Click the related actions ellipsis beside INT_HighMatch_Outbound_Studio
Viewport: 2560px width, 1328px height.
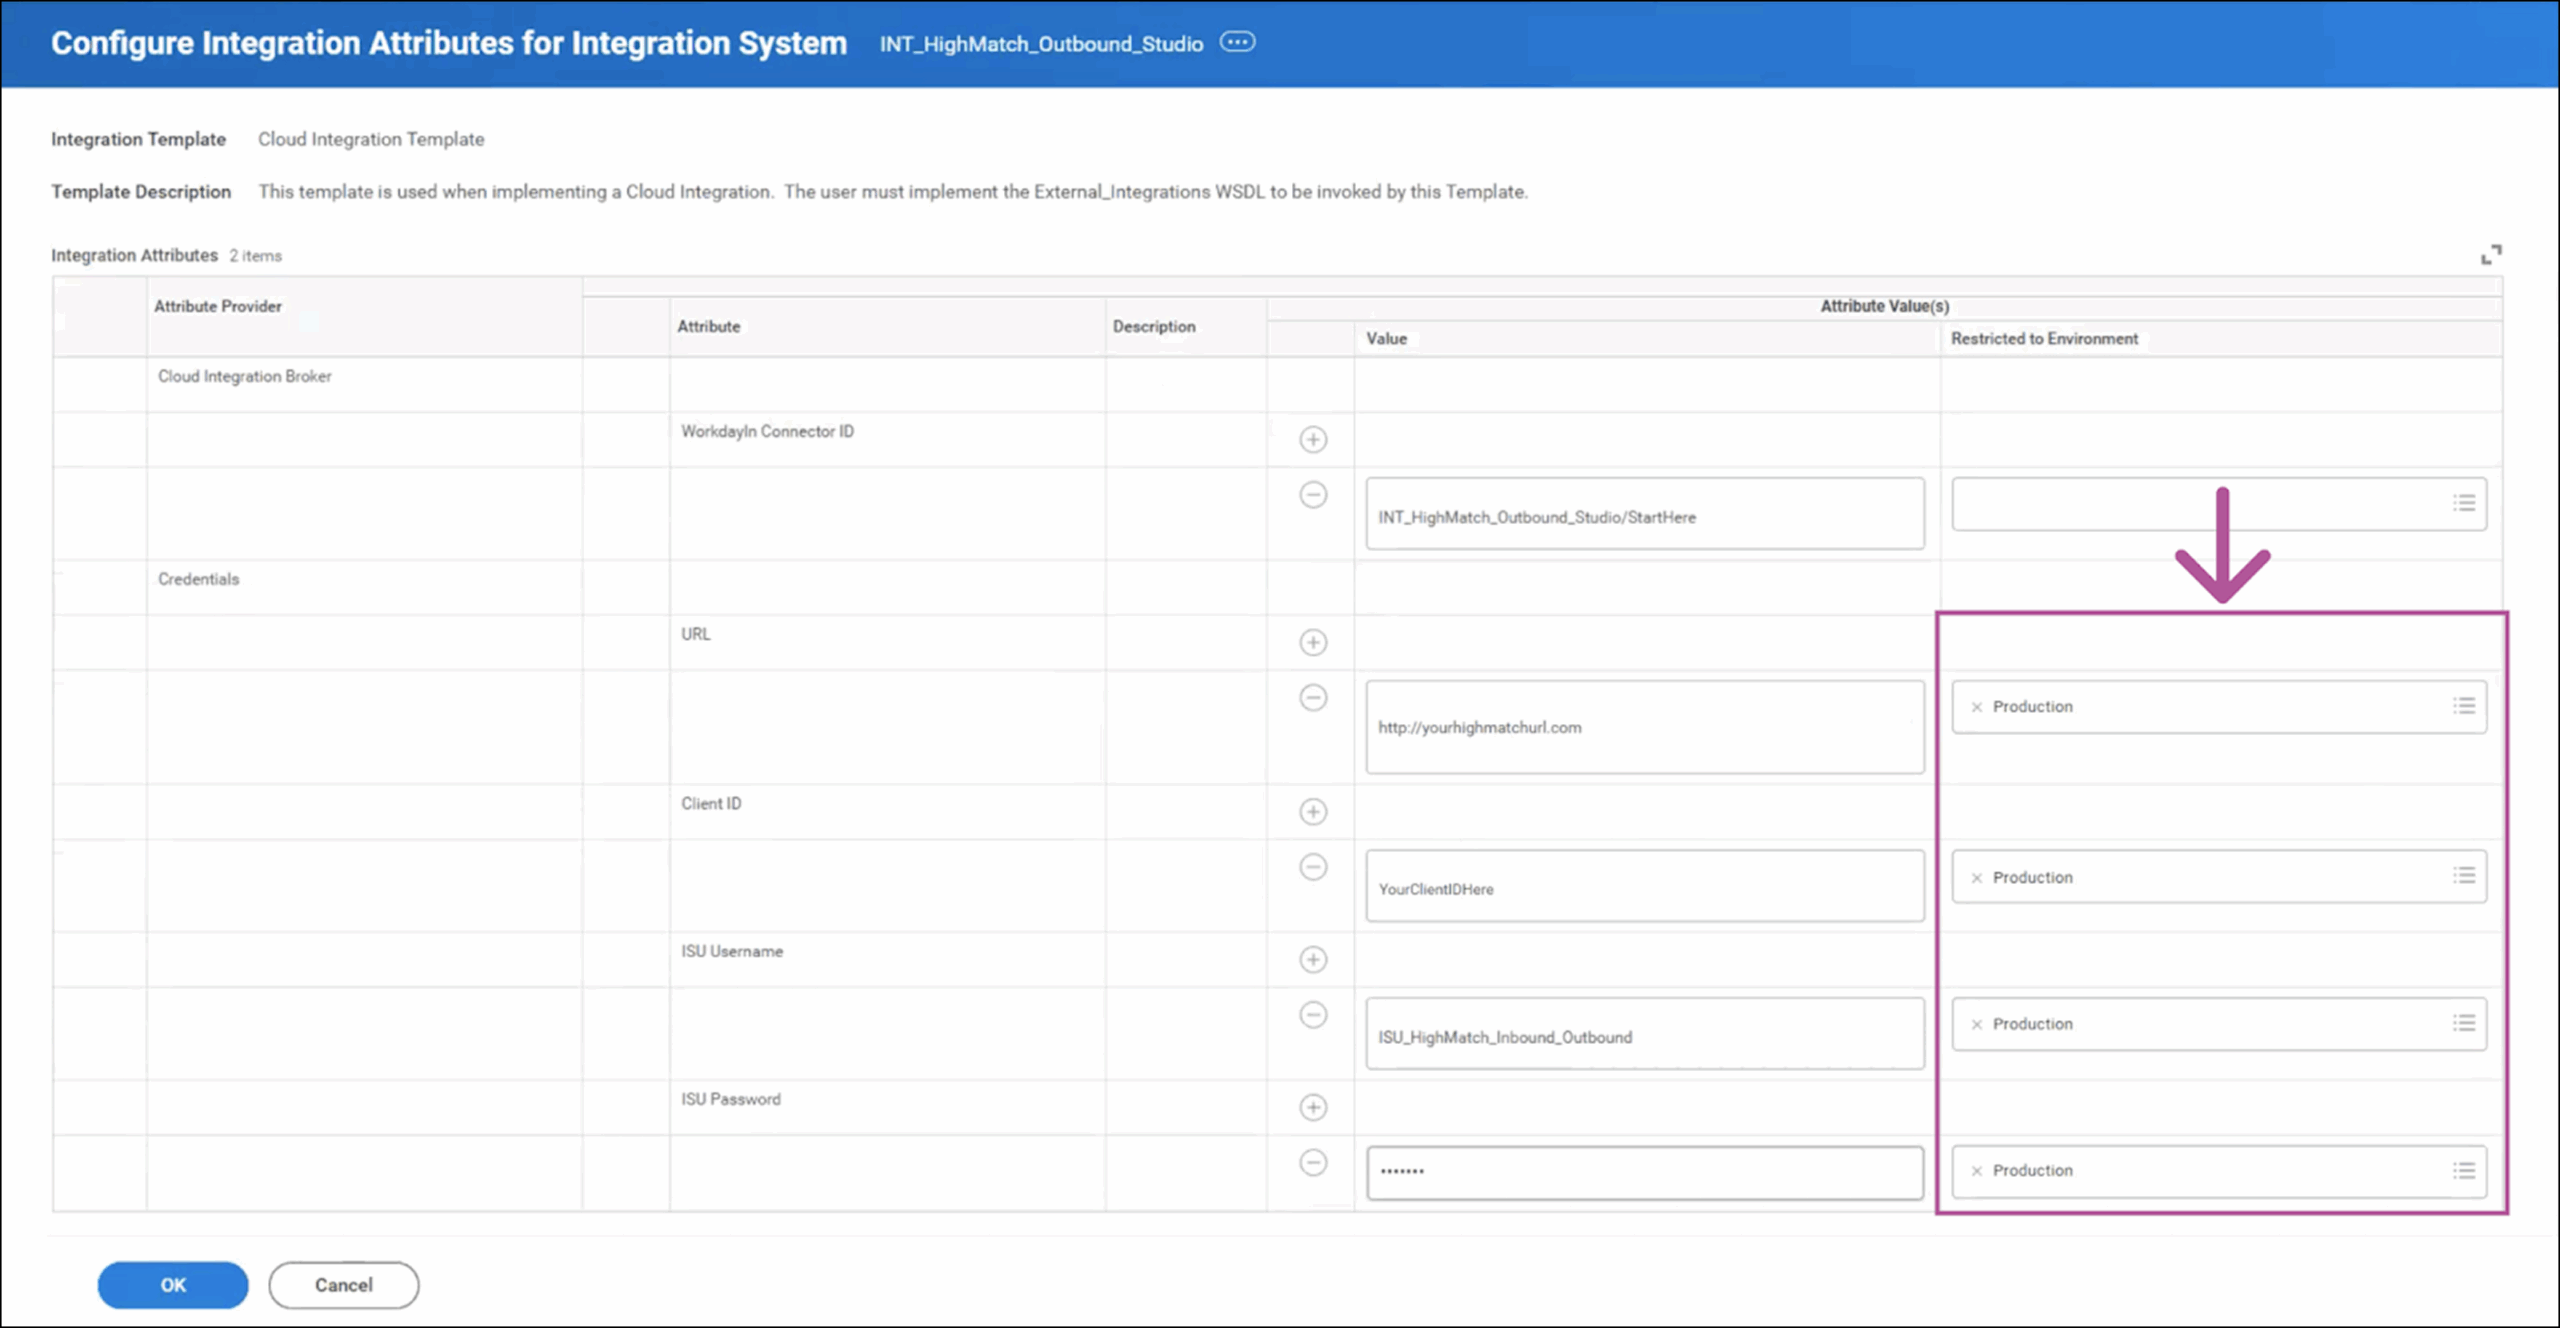(x=1237, y=42)
